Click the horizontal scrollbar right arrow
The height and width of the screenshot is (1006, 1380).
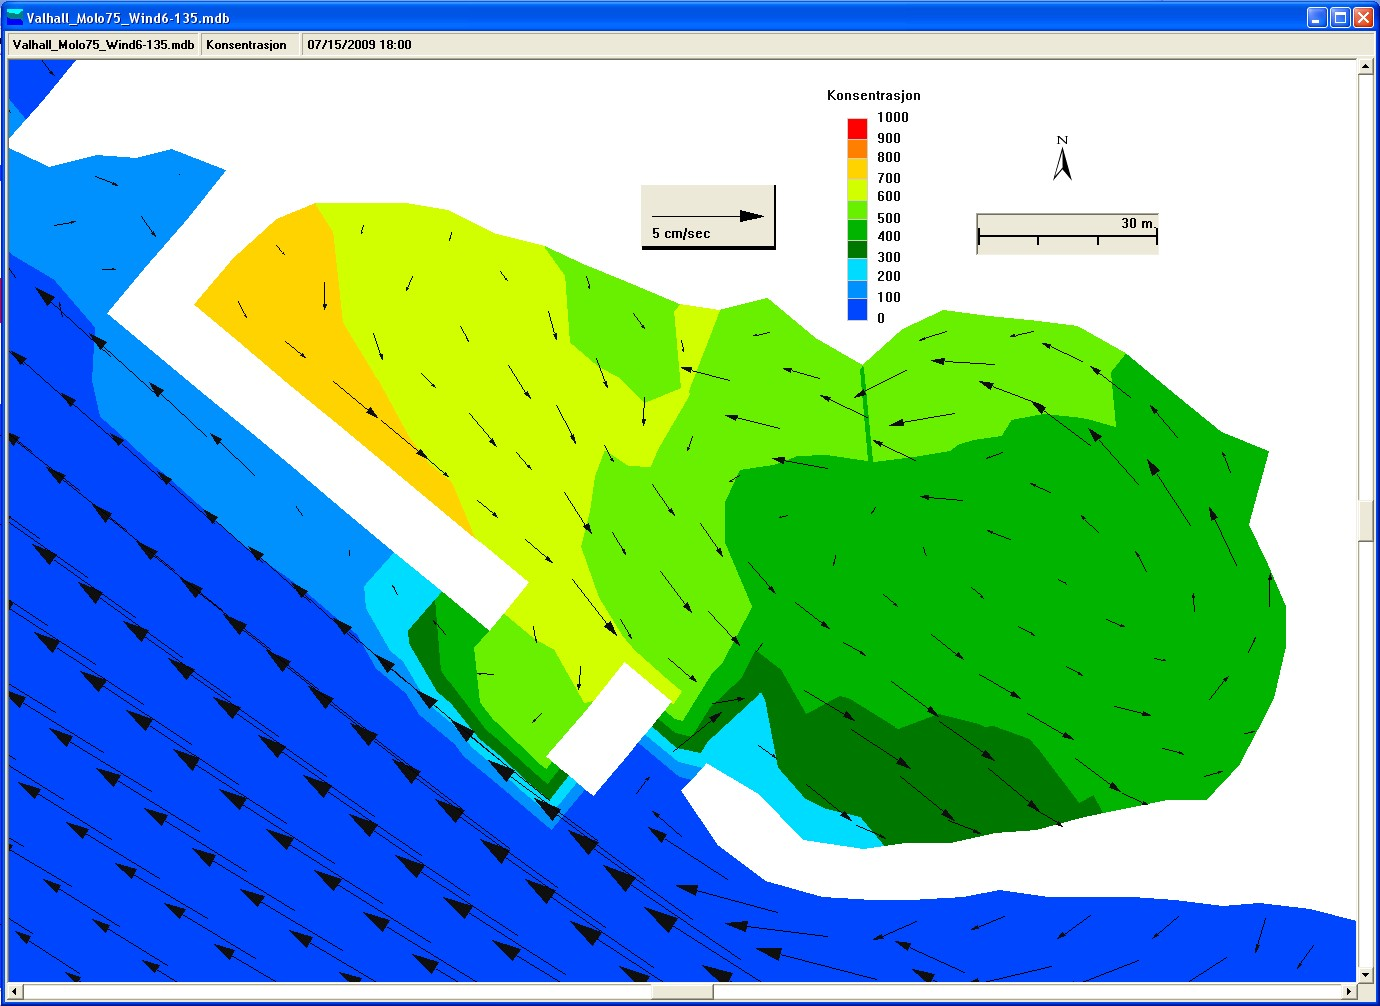point(1349,991)
